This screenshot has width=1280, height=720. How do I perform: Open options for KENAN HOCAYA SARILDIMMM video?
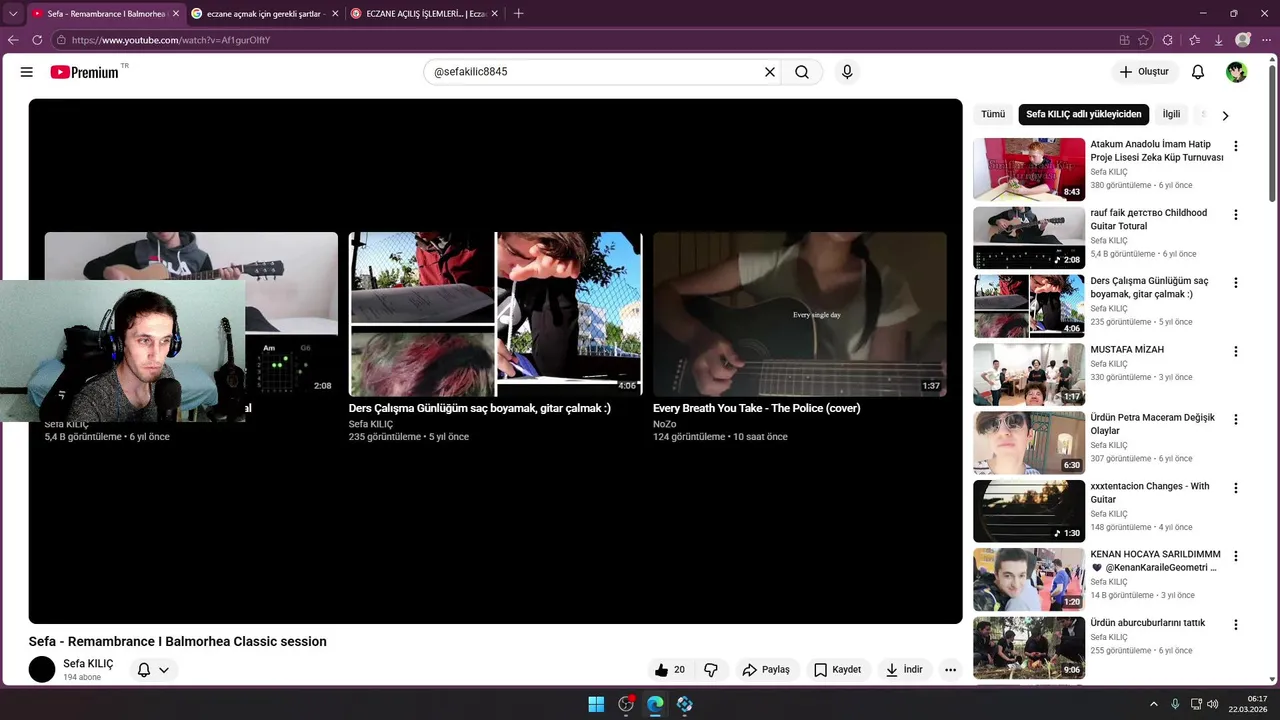(1236, 556)
